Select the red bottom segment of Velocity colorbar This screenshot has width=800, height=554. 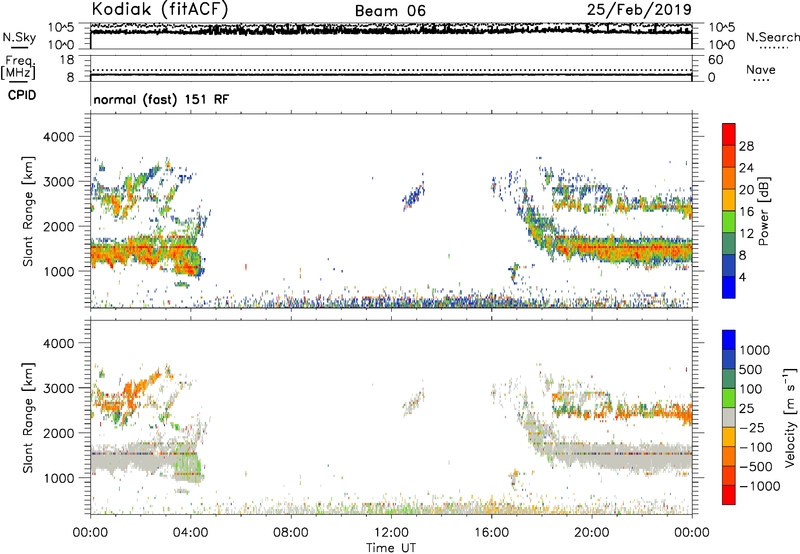(729, 495)
